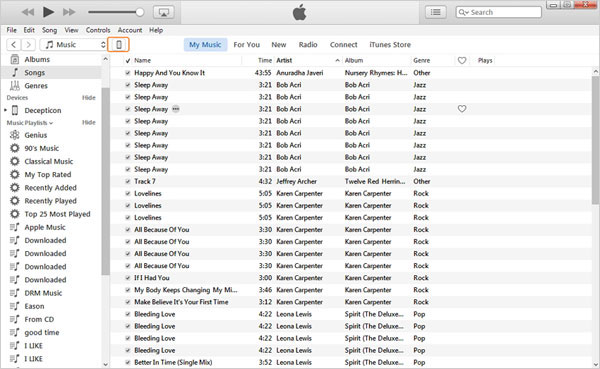Open the Top 25 Most Played playlist
This screenshot has width=600, height=369.
click(57, 214)
